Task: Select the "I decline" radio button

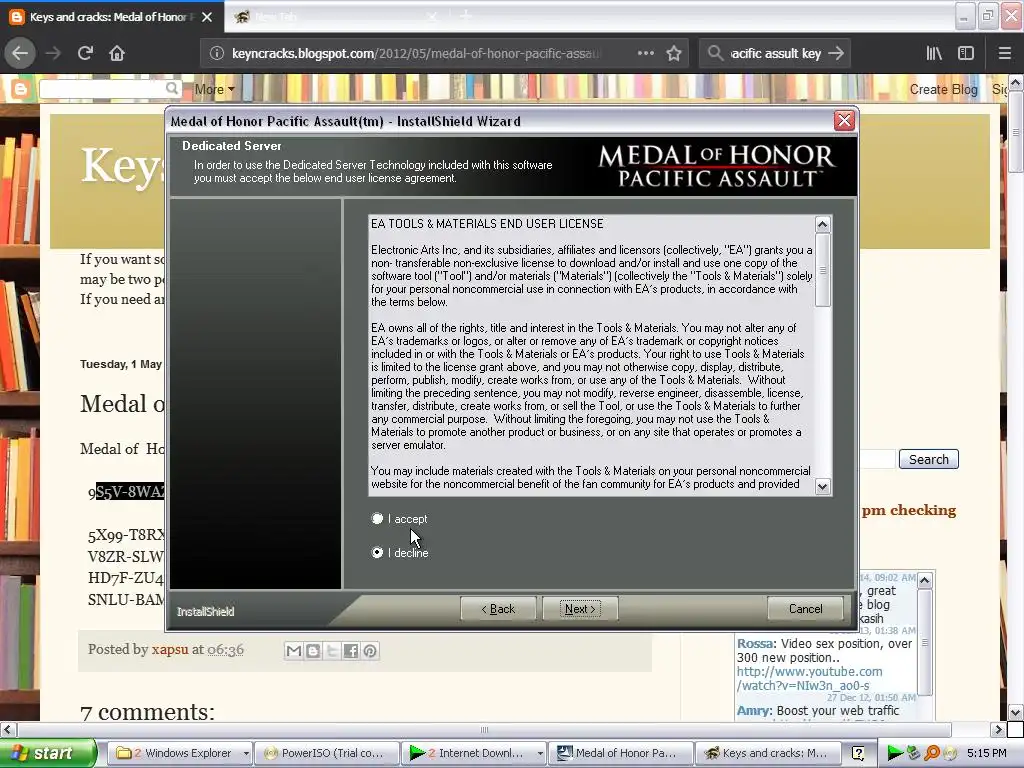Action: [377, 552]
